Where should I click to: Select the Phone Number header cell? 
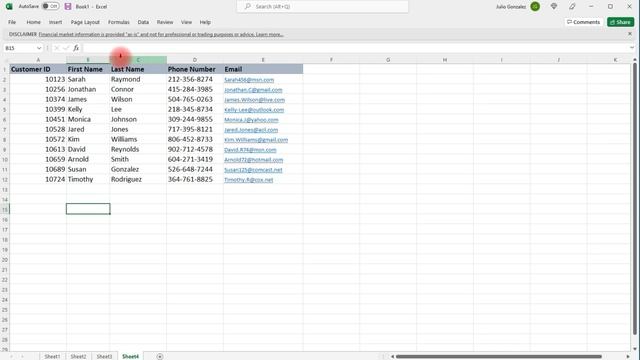tap(195, 69)
